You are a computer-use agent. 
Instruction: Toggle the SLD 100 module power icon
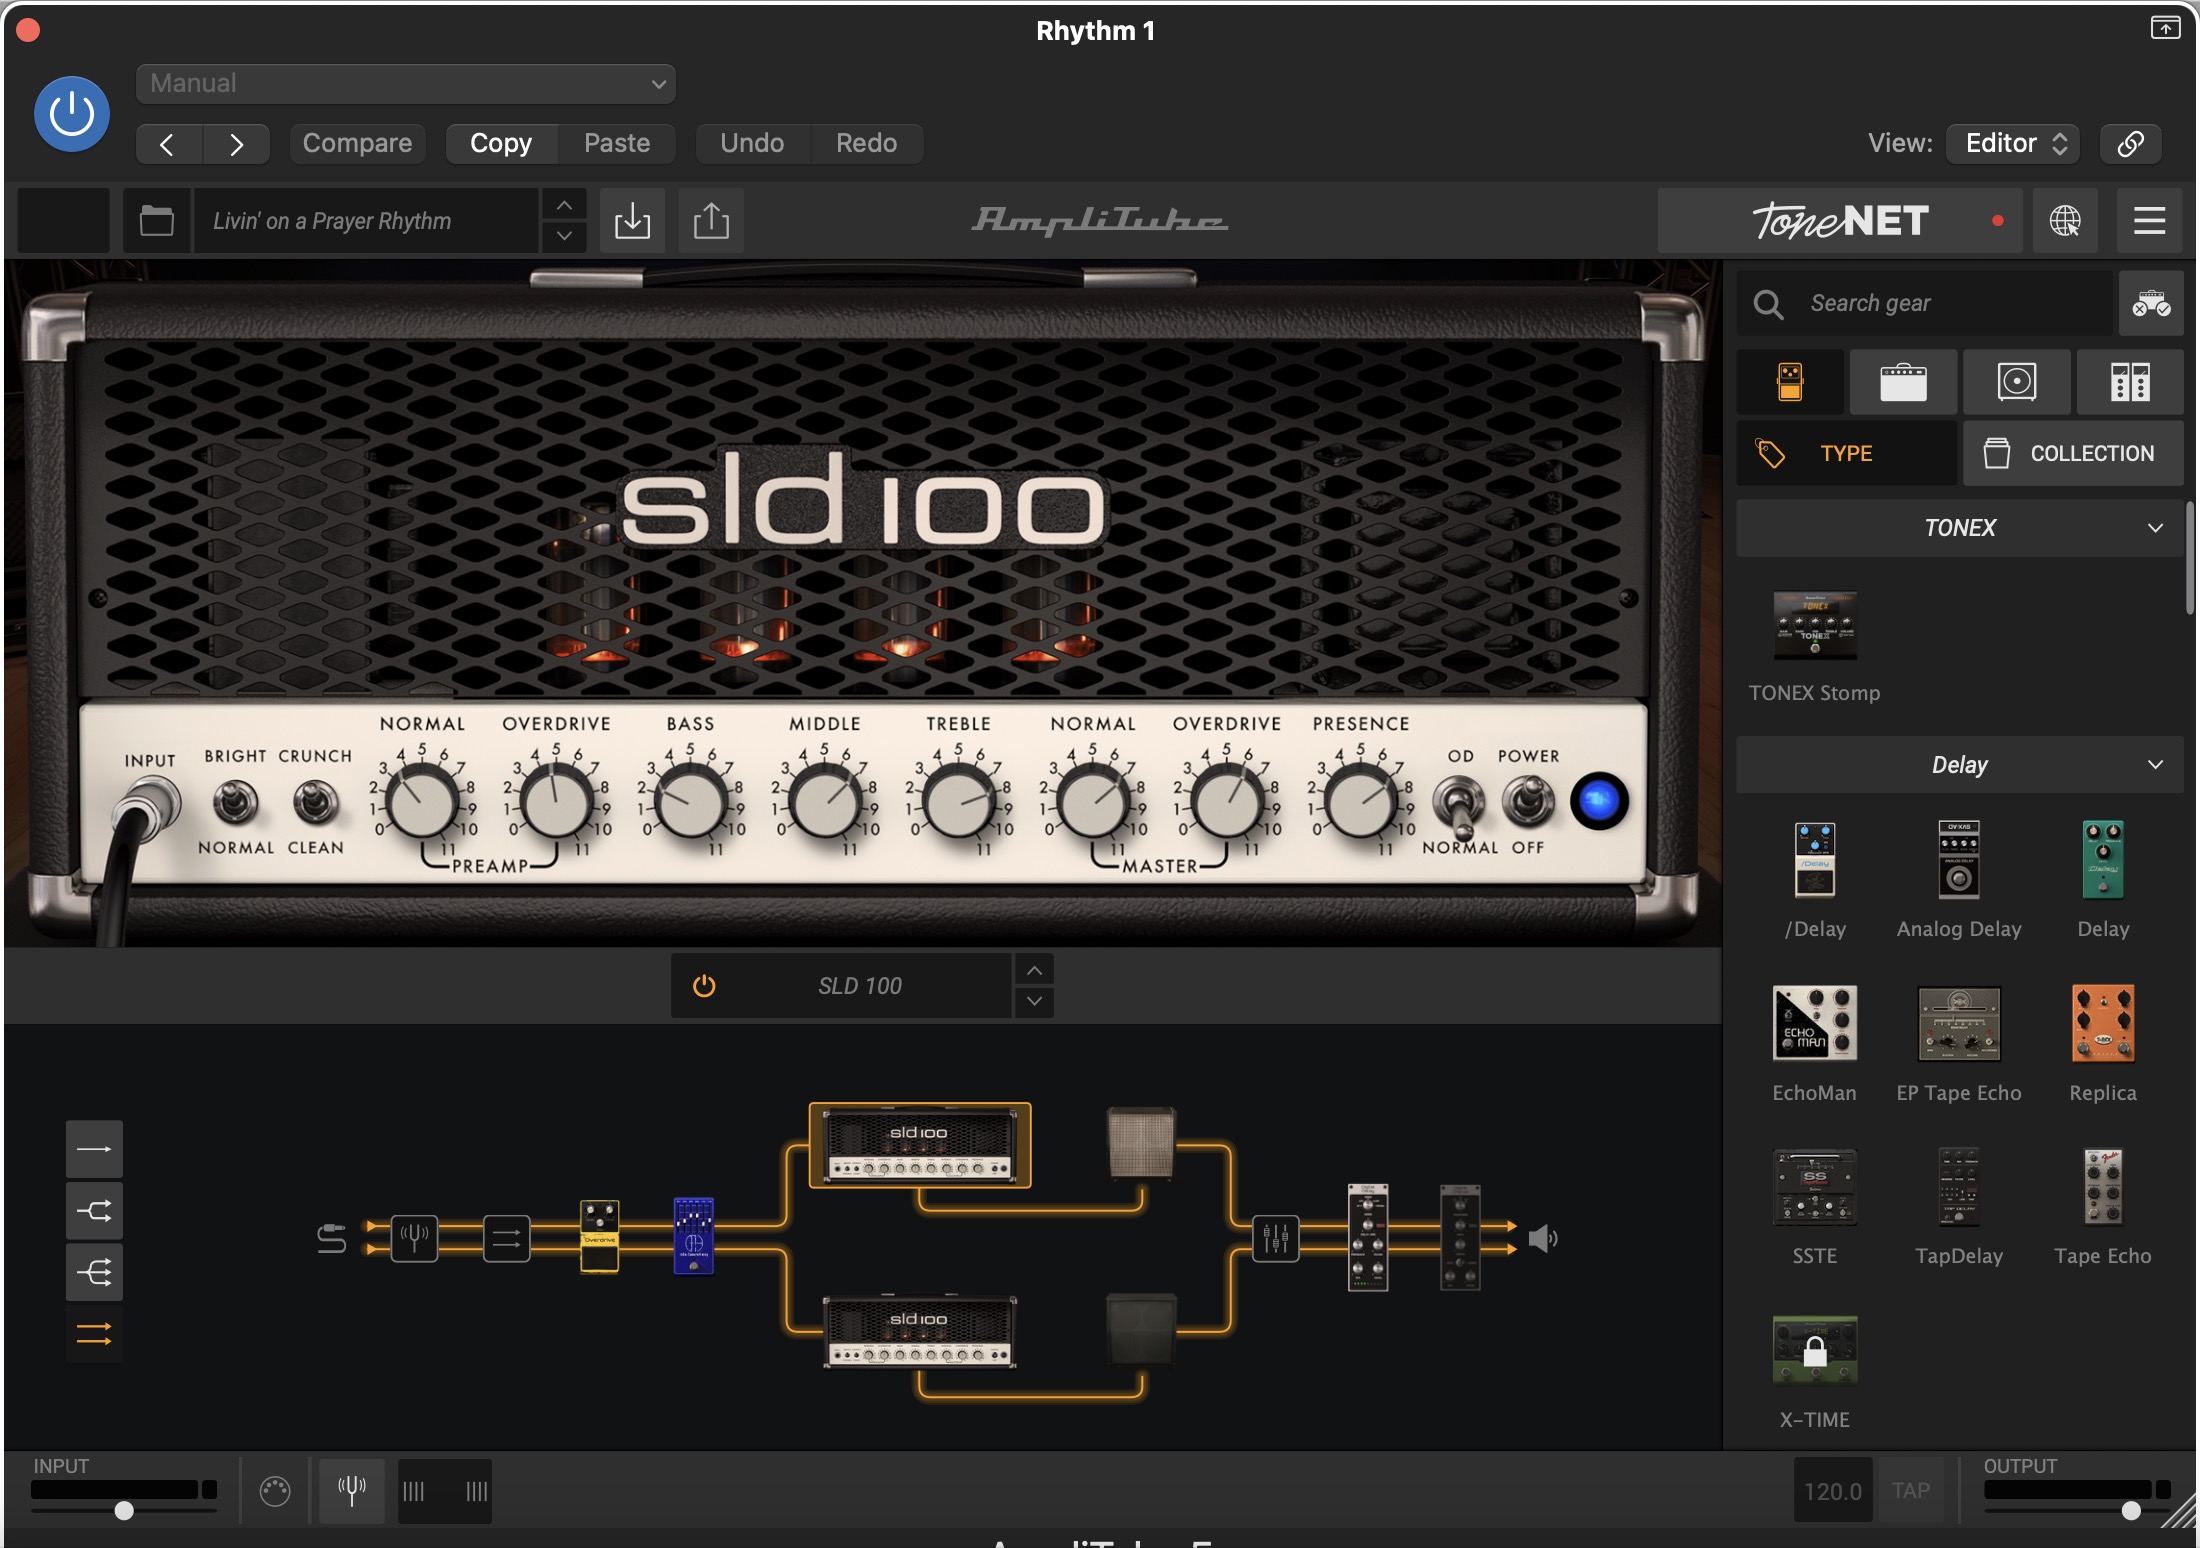(704, 986)
